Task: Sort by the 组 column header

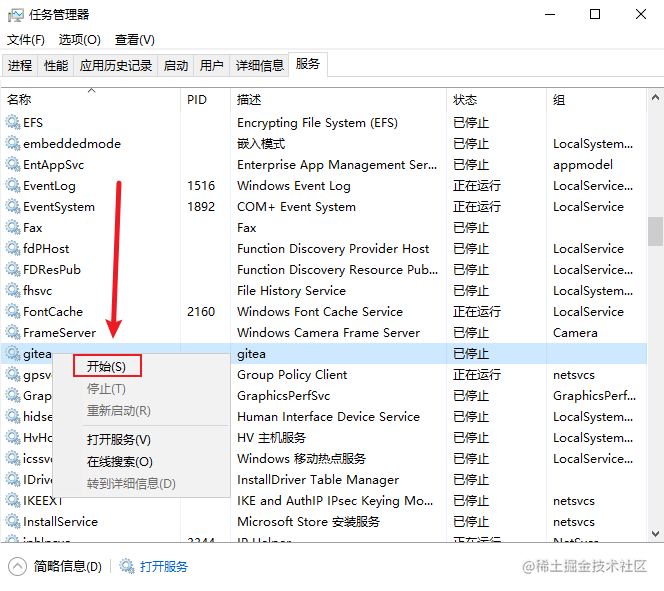Action: [596, 100]
